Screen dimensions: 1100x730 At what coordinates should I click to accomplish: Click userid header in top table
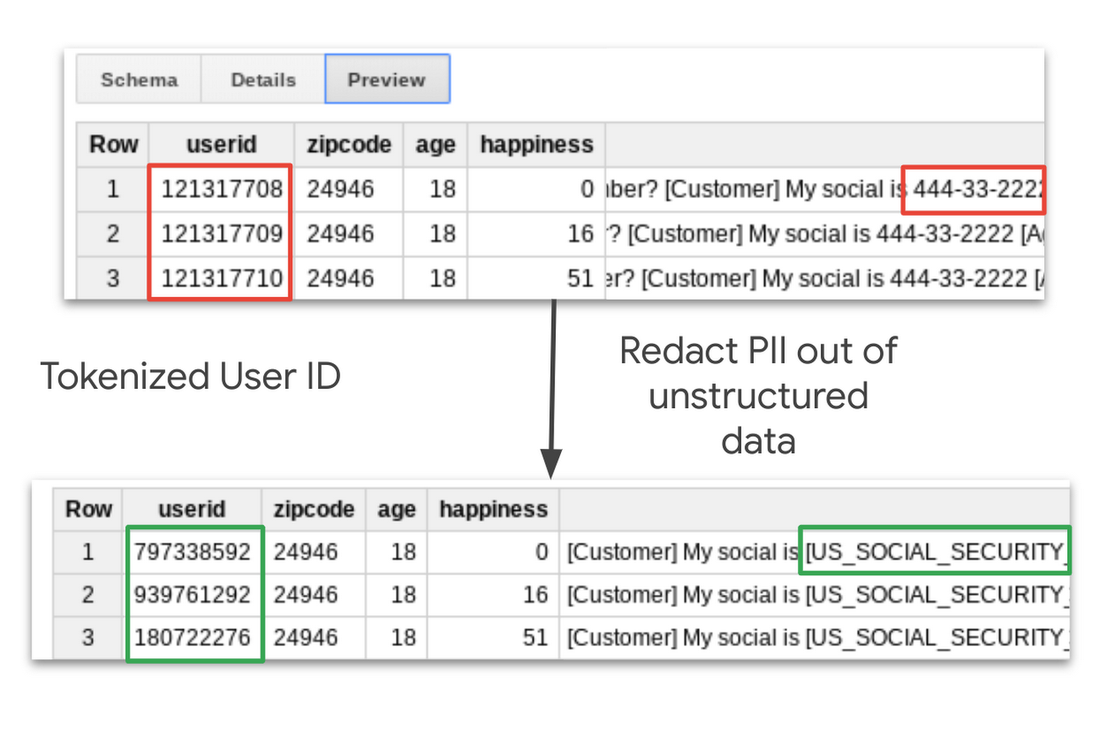click(222, 144)
